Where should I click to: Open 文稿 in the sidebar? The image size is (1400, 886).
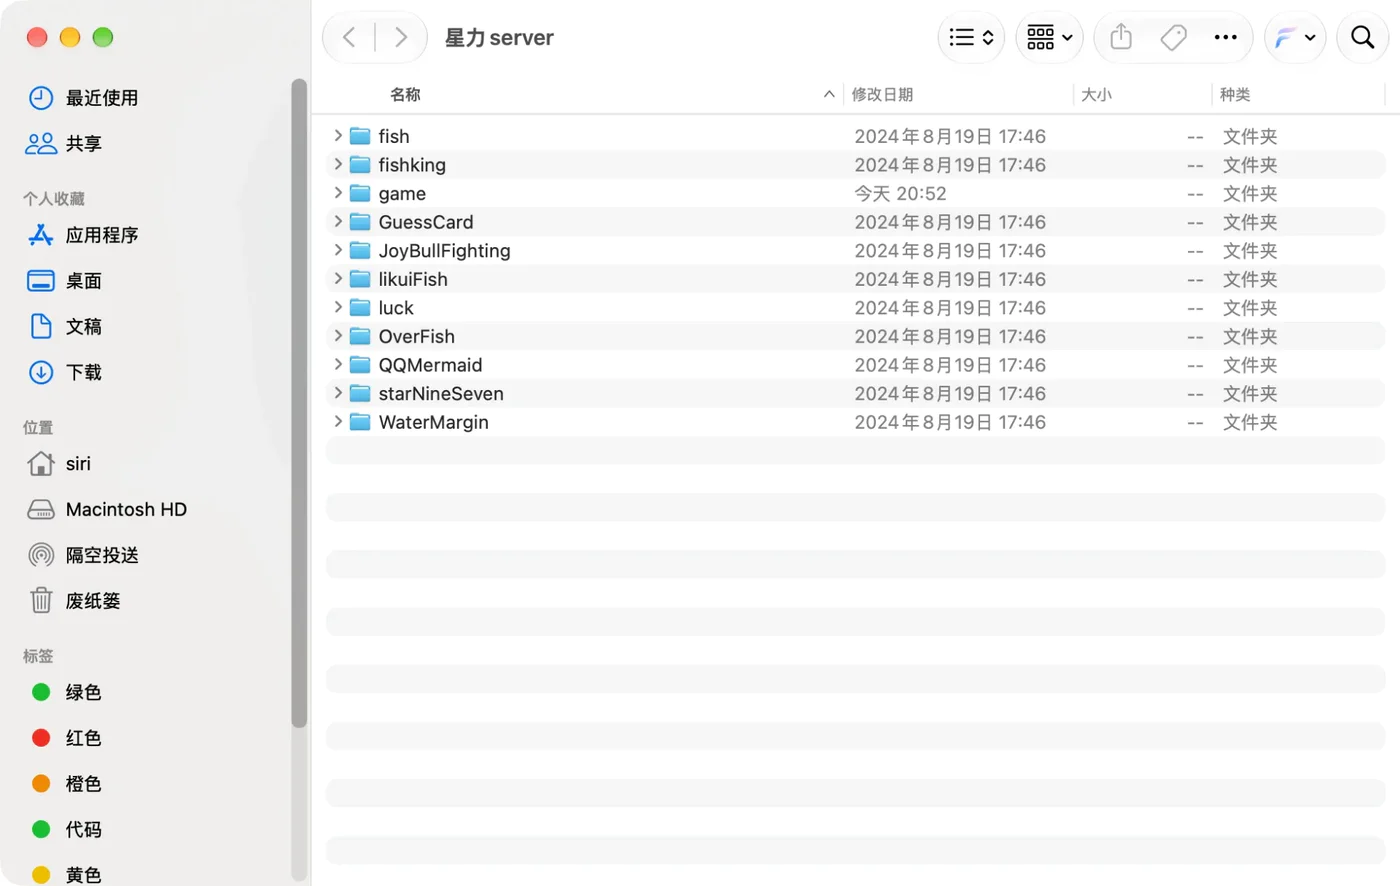64,327
